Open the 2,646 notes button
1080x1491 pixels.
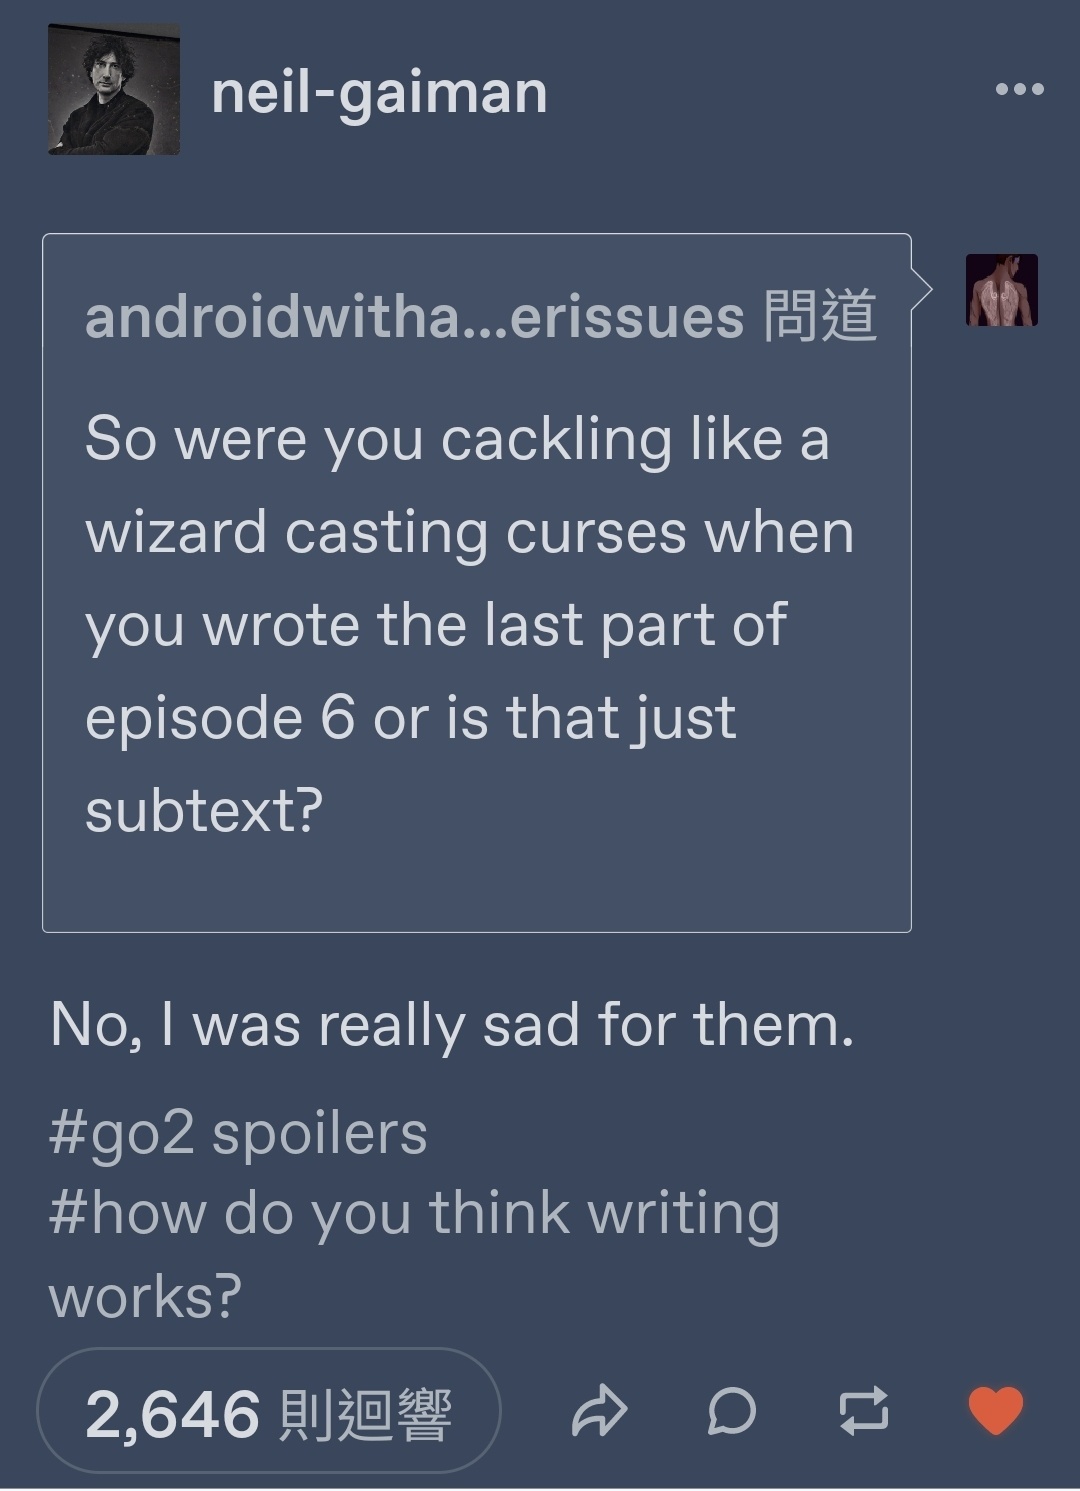coord(269,1411)
